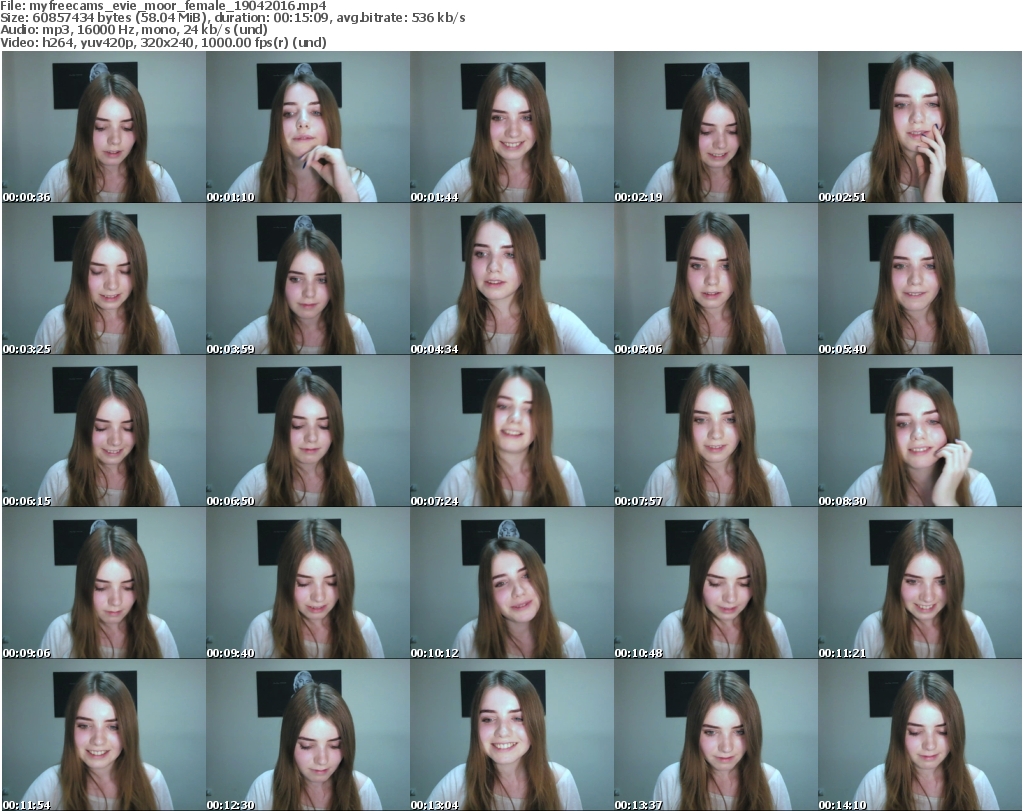
Task: Select the frame stamped 00:05:40
Action: pyautogui.click(x=920, y=279)
